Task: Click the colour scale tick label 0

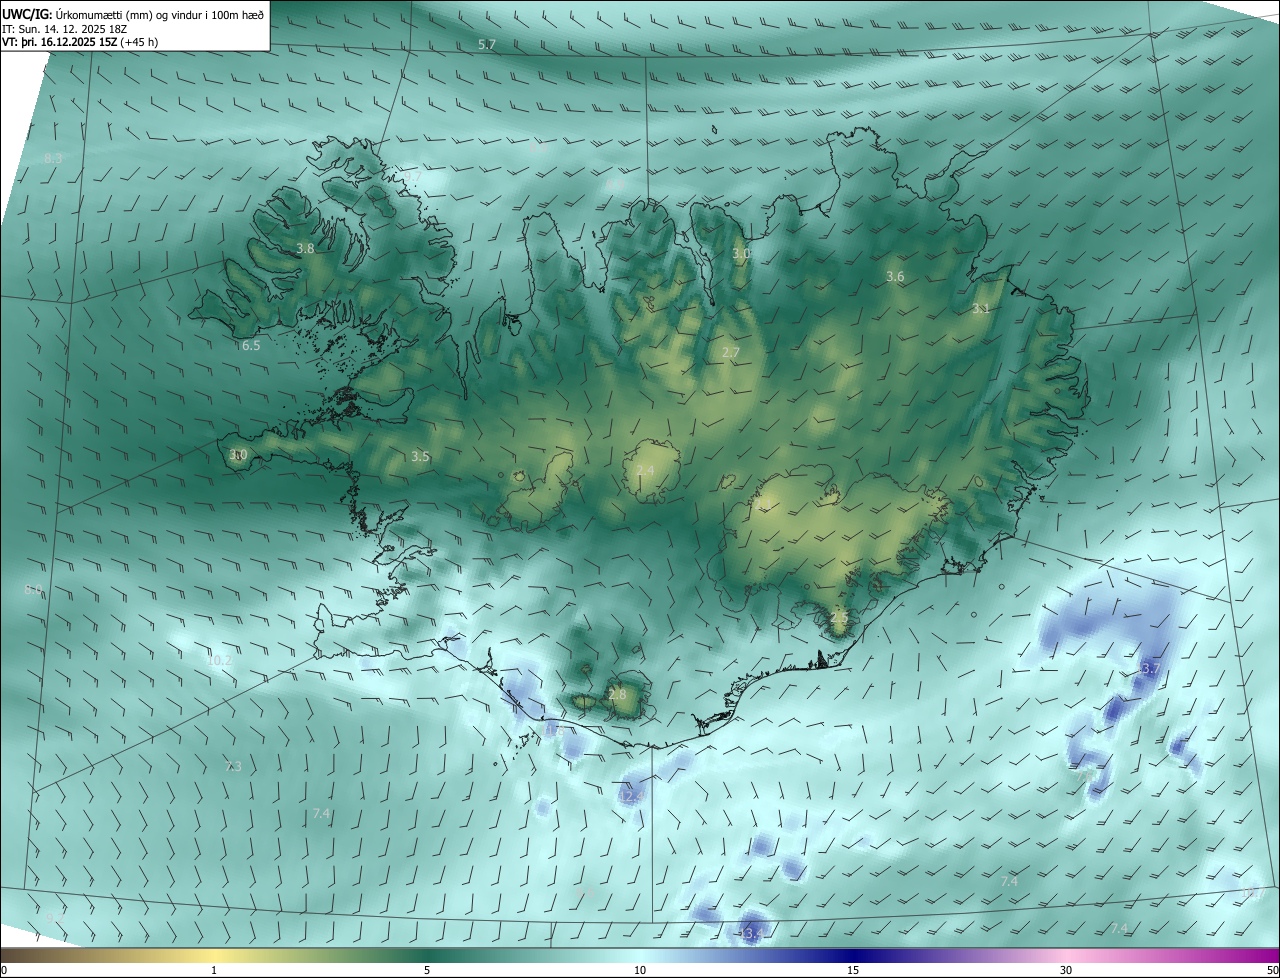Action: pos(3,970)
